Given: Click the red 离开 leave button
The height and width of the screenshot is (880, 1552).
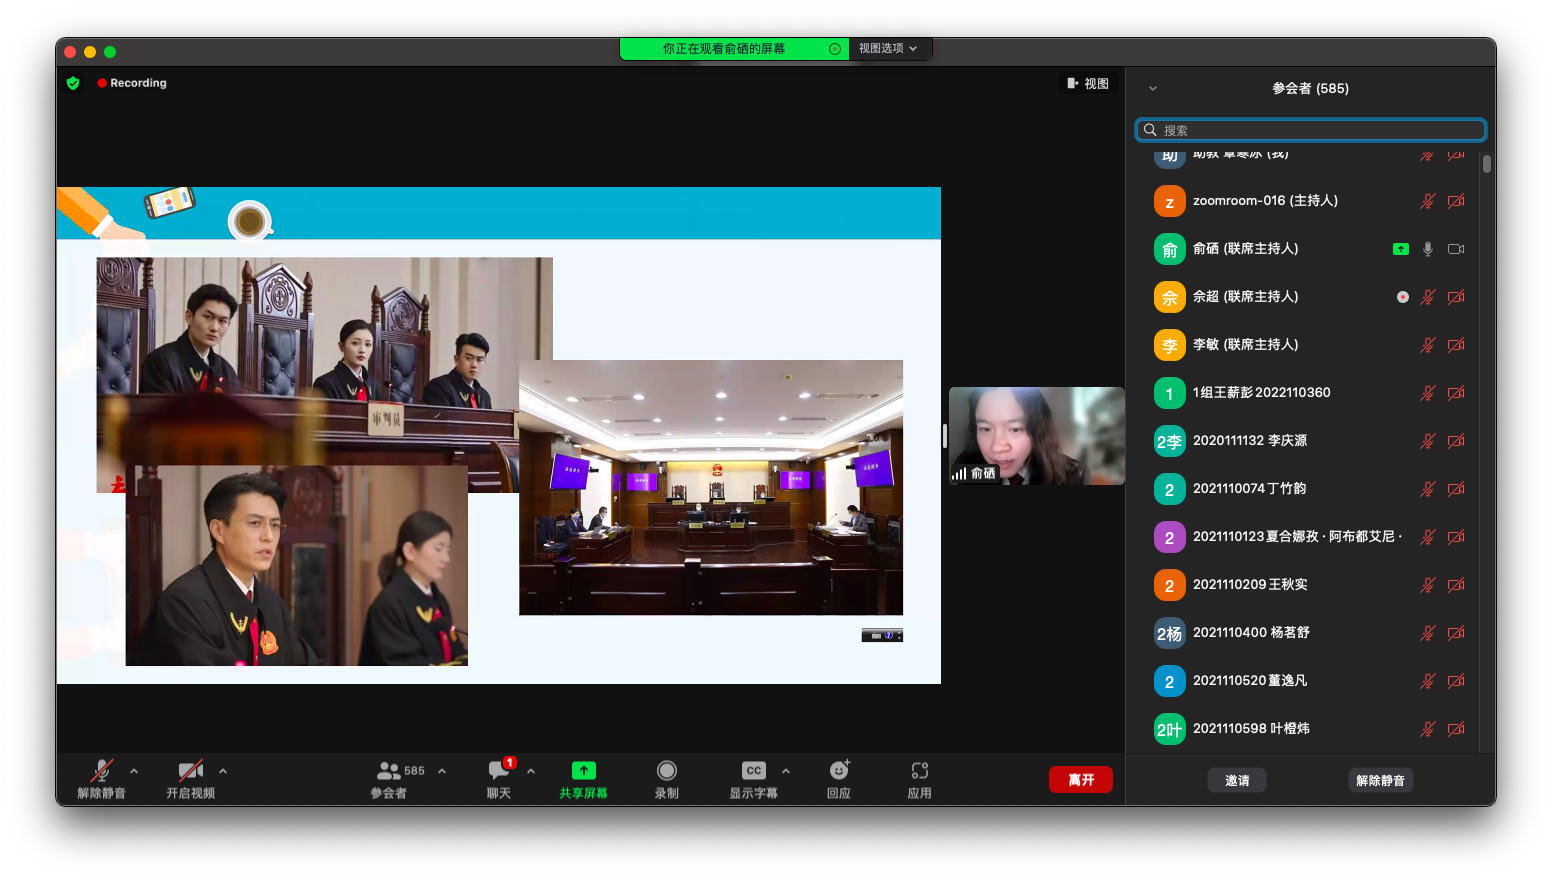Looking at the screenshot, I should [x=1080, y=780].
